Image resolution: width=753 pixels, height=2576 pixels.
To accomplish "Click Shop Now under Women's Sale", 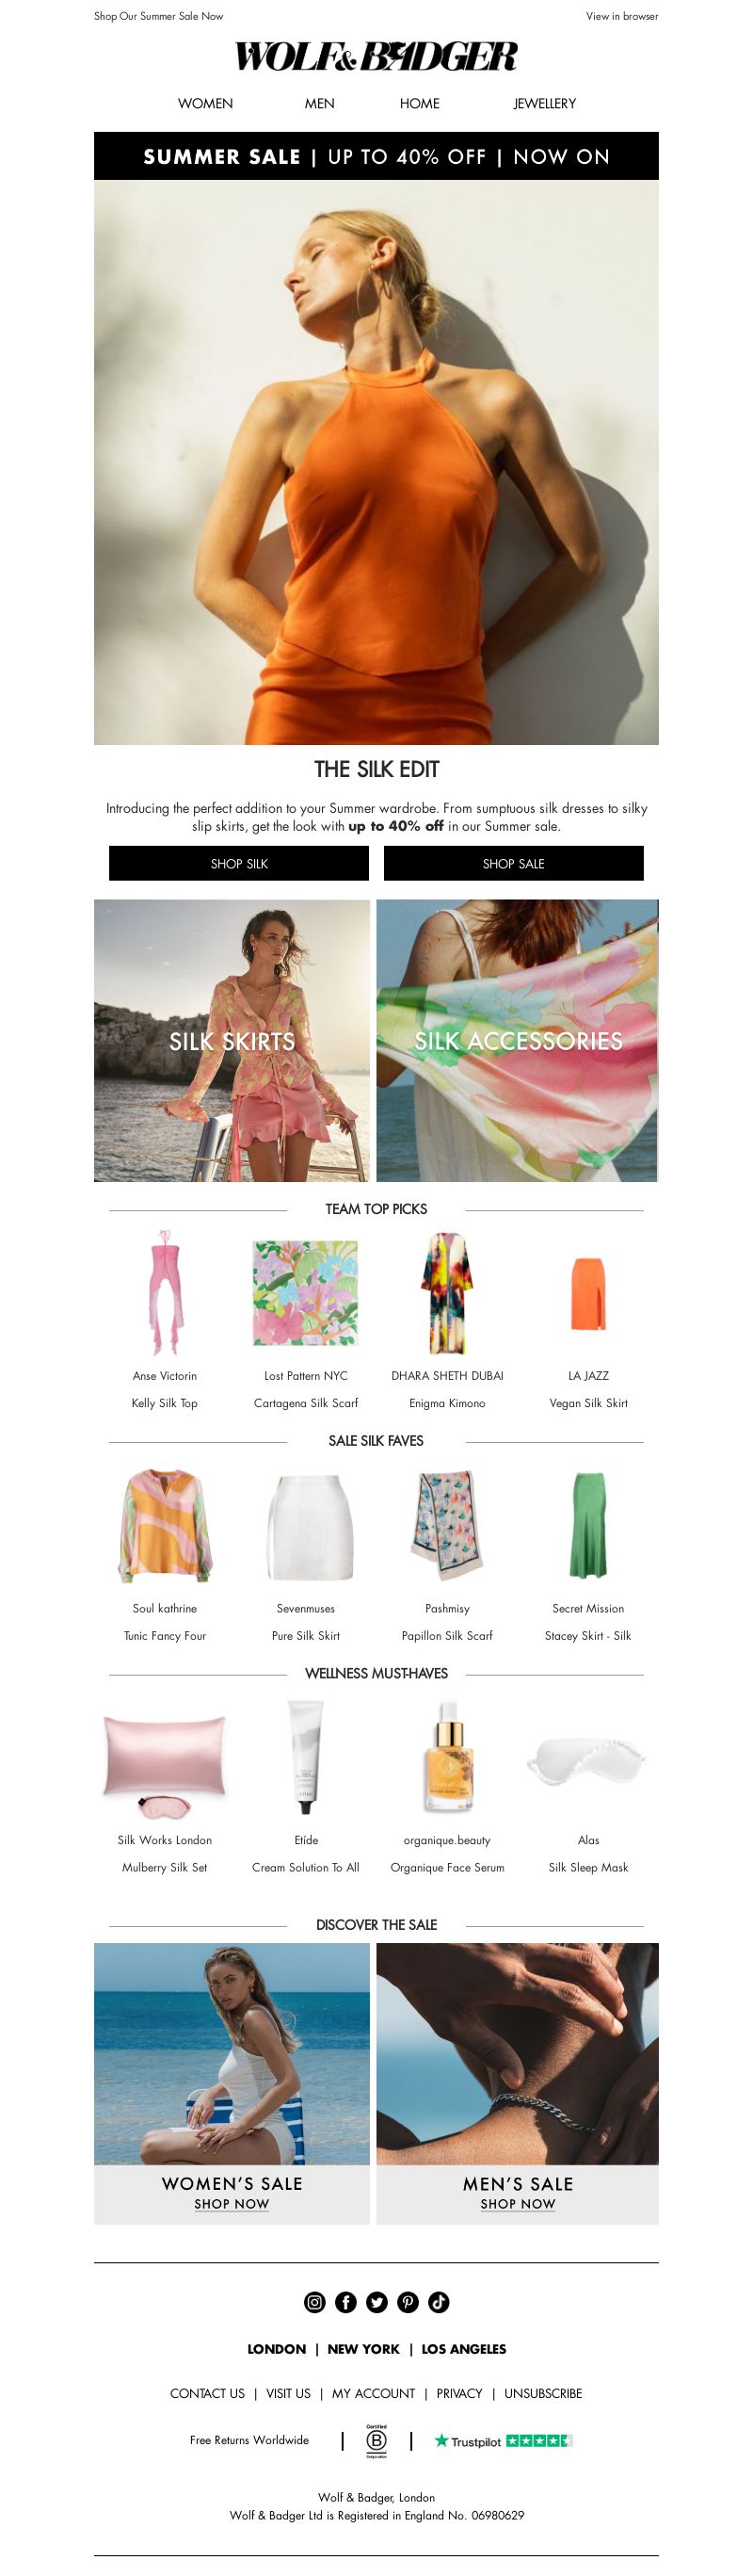I will pos(232,2202).
